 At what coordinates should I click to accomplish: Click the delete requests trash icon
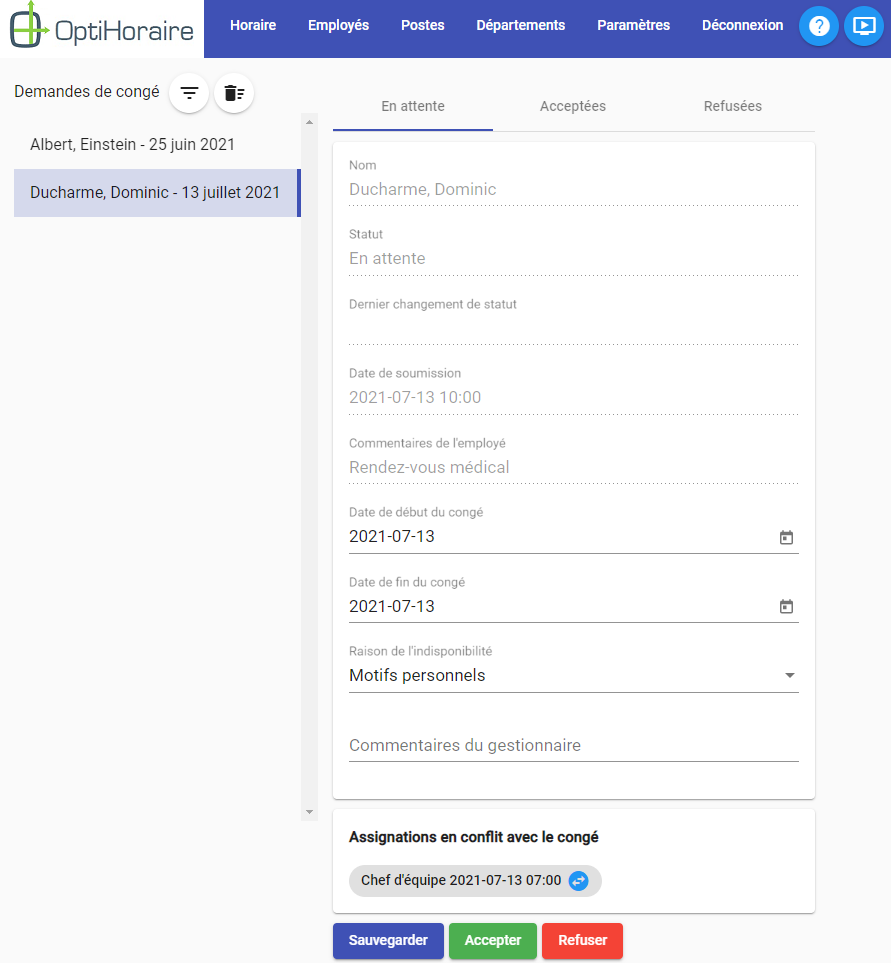[234, 93]
